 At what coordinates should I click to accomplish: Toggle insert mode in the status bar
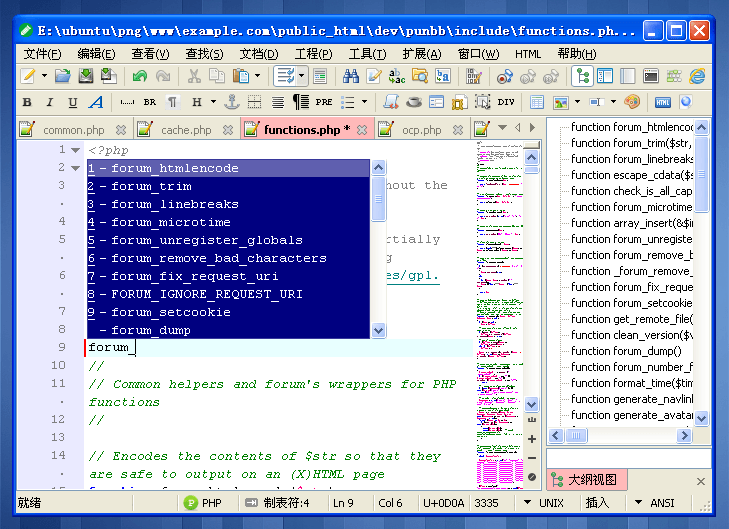[597, 503]
